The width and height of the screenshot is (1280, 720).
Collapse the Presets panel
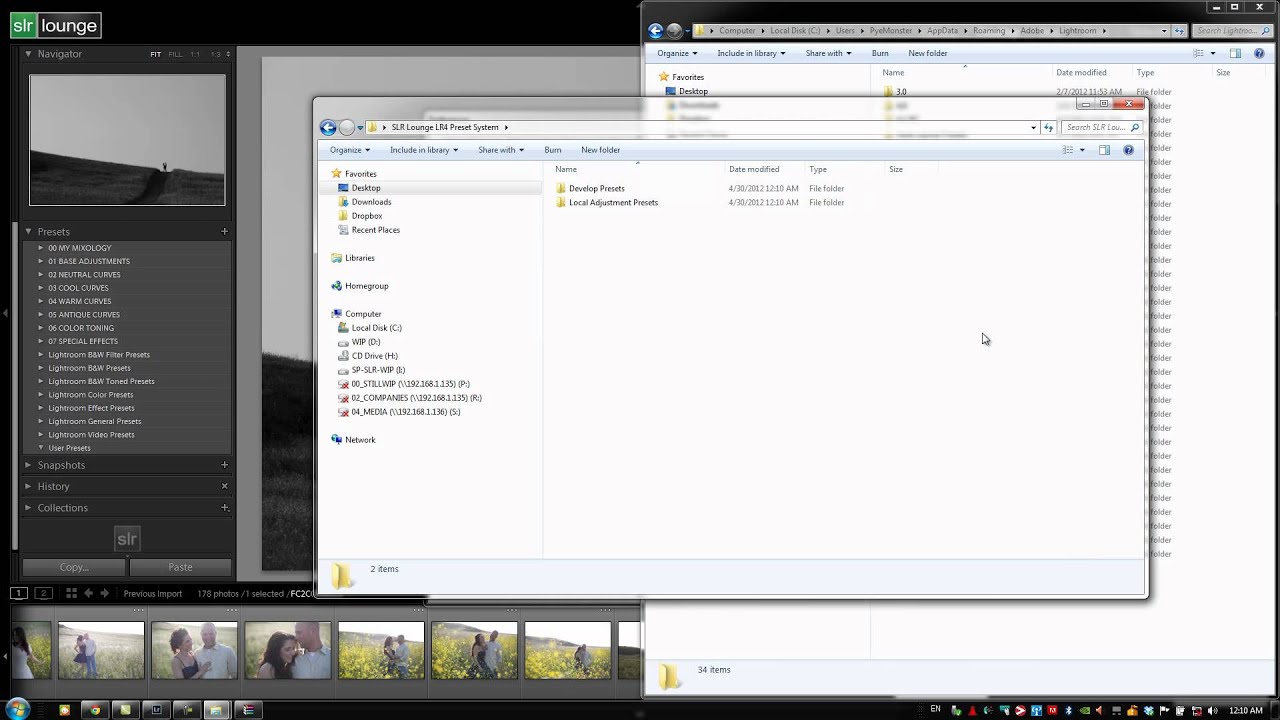[x=28, y=231]
